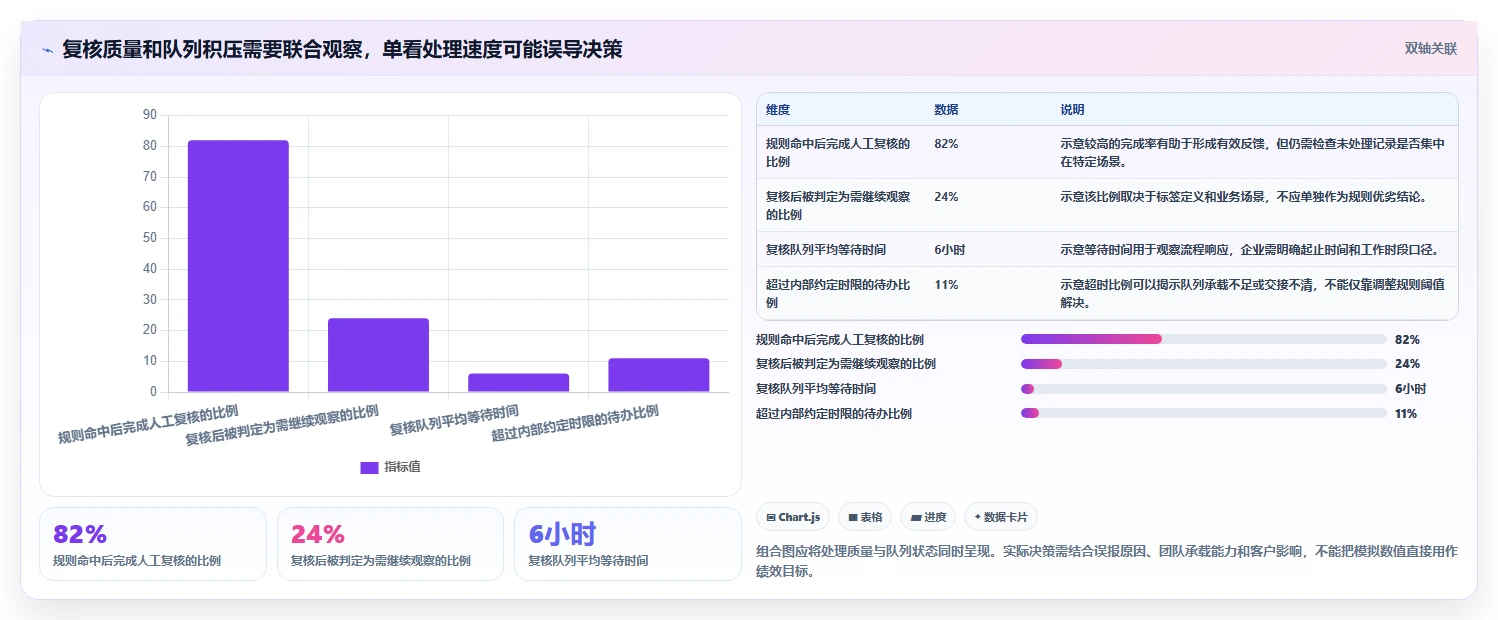Select the 表格 tag chip
This screenshot has height=620, width=1498.
coord(865,517)
